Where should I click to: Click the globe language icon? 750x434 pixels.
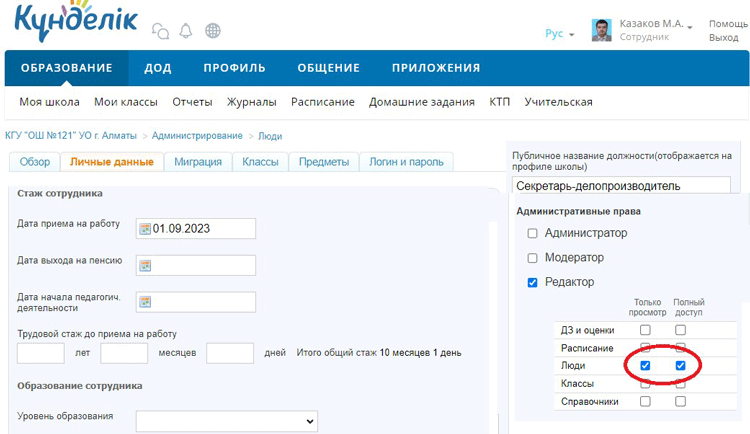click(212, 31)
